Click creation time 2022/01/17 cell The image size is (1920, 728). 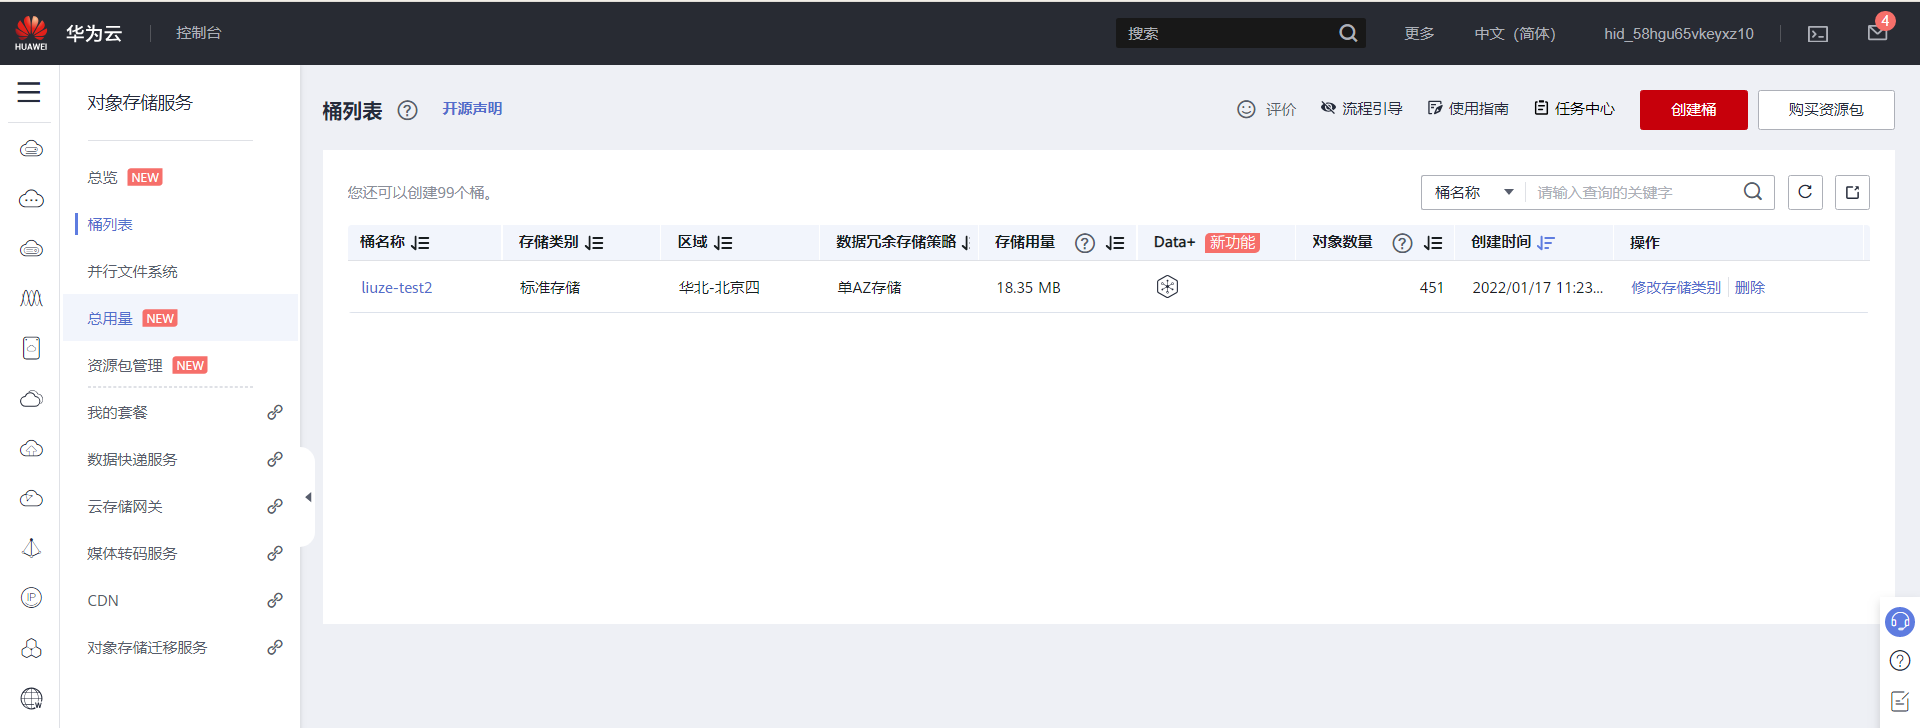click(x=1537, y=287)
